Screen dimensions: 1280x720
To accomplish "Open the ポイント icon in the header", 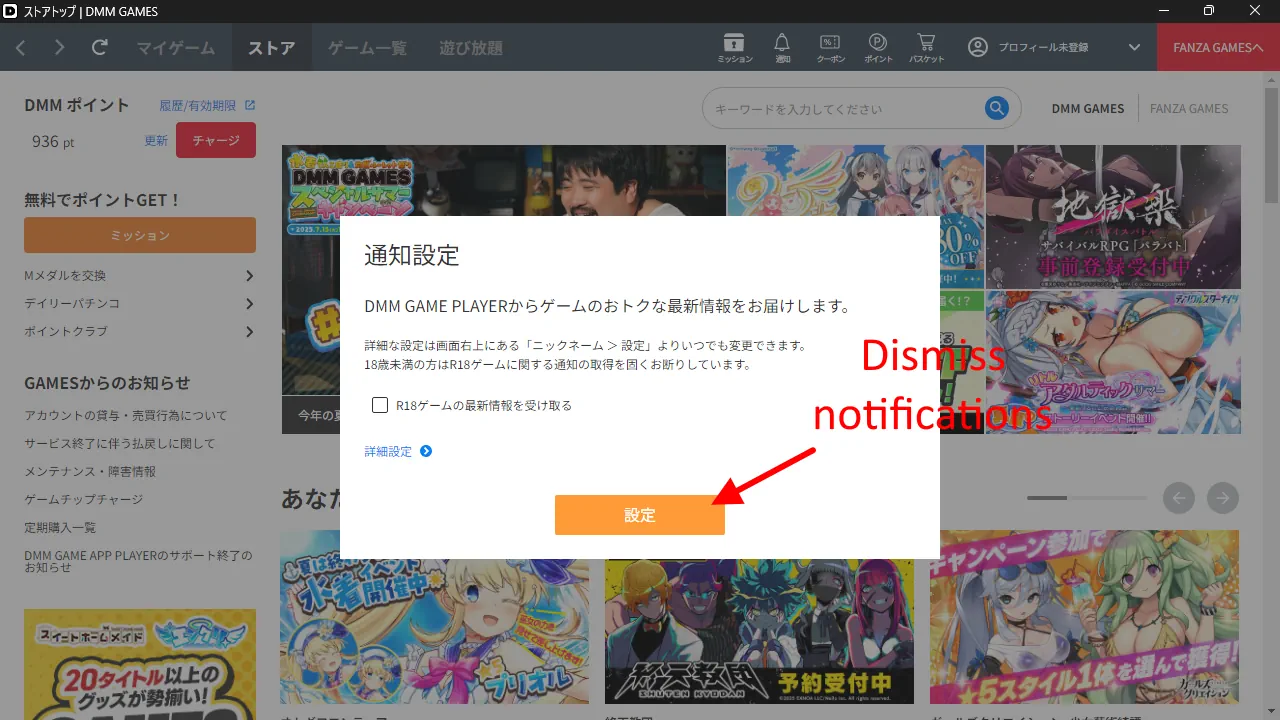I will click(x=878, y=47).
